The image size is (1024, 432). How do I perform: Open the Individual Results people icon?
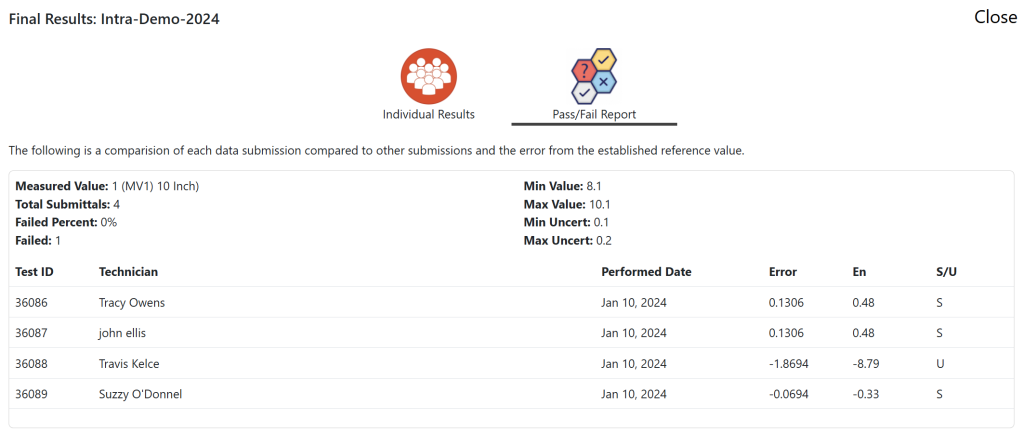pyautogui.click(x=428, y=75)
